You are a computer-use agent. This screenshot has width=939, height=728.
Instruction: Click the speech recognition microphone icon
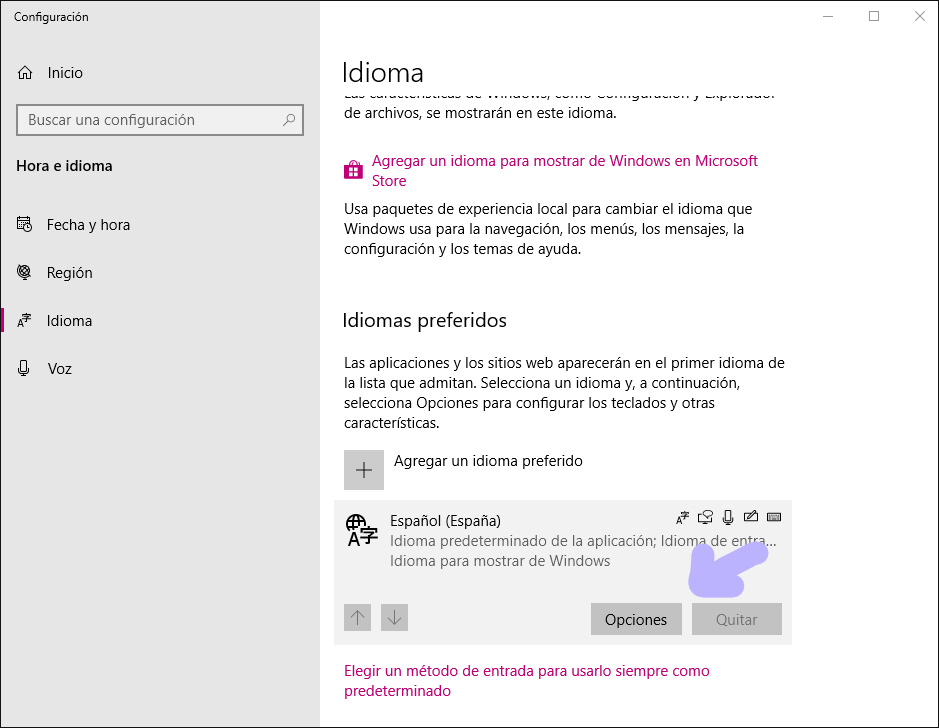(728, 517)
